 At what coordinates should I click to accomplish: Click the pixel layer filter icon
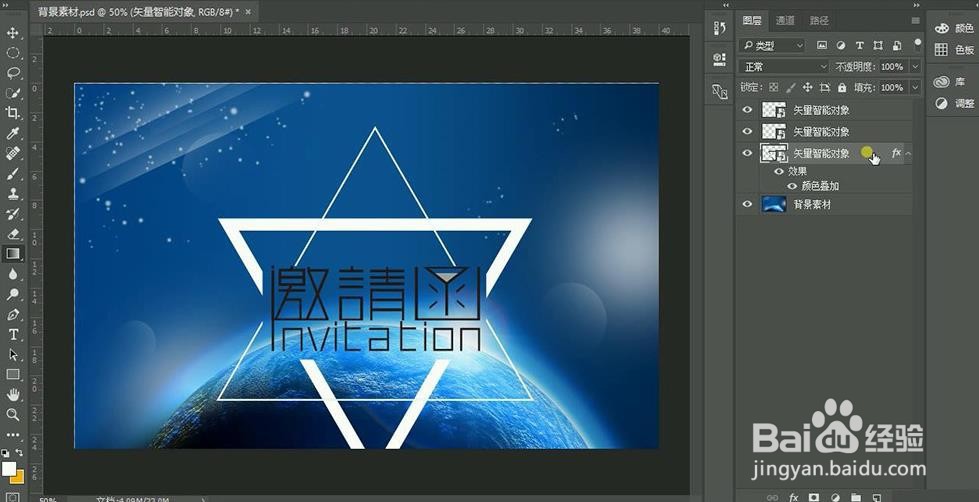tap(822, 45)
